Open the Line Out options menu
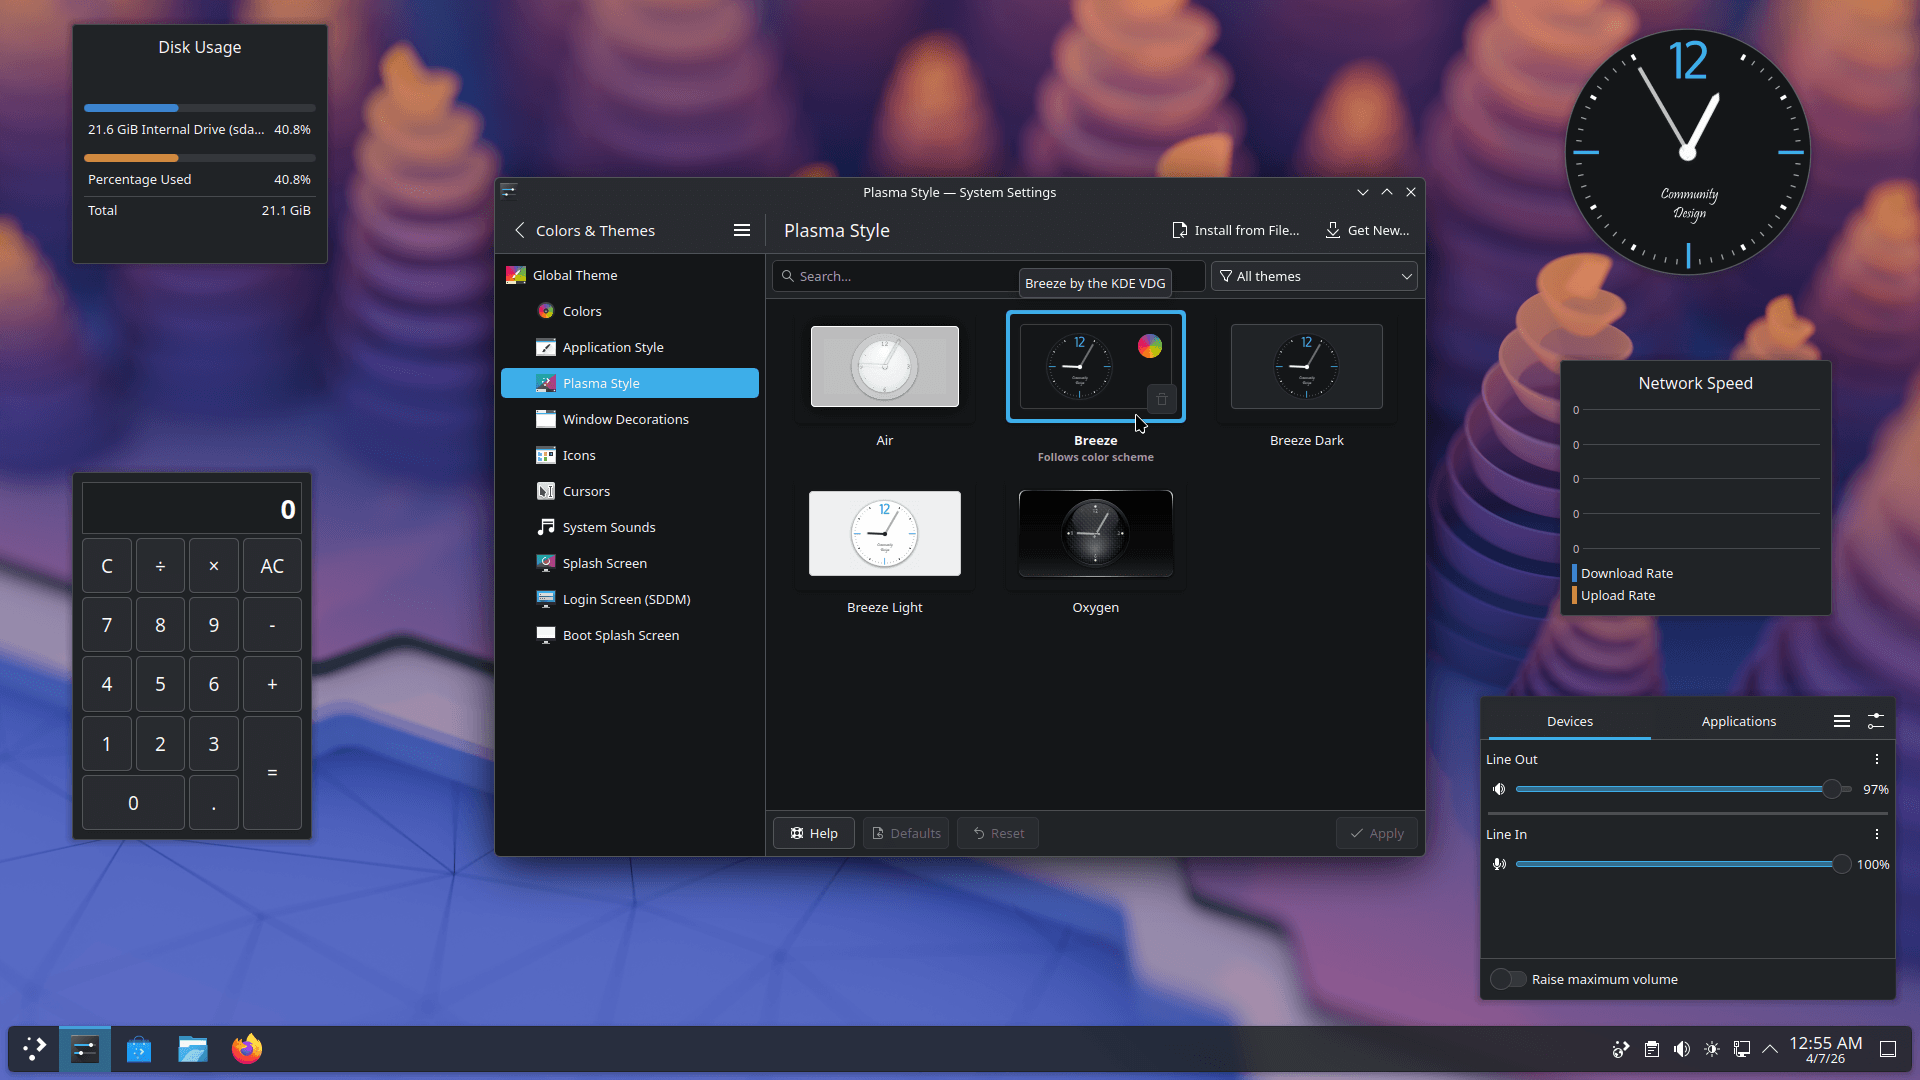 (x=1876, y=759)
